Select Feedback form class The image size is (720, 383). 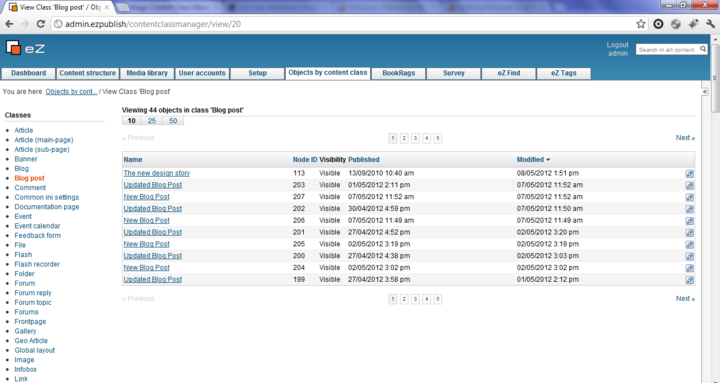click(x=38, y=235)
